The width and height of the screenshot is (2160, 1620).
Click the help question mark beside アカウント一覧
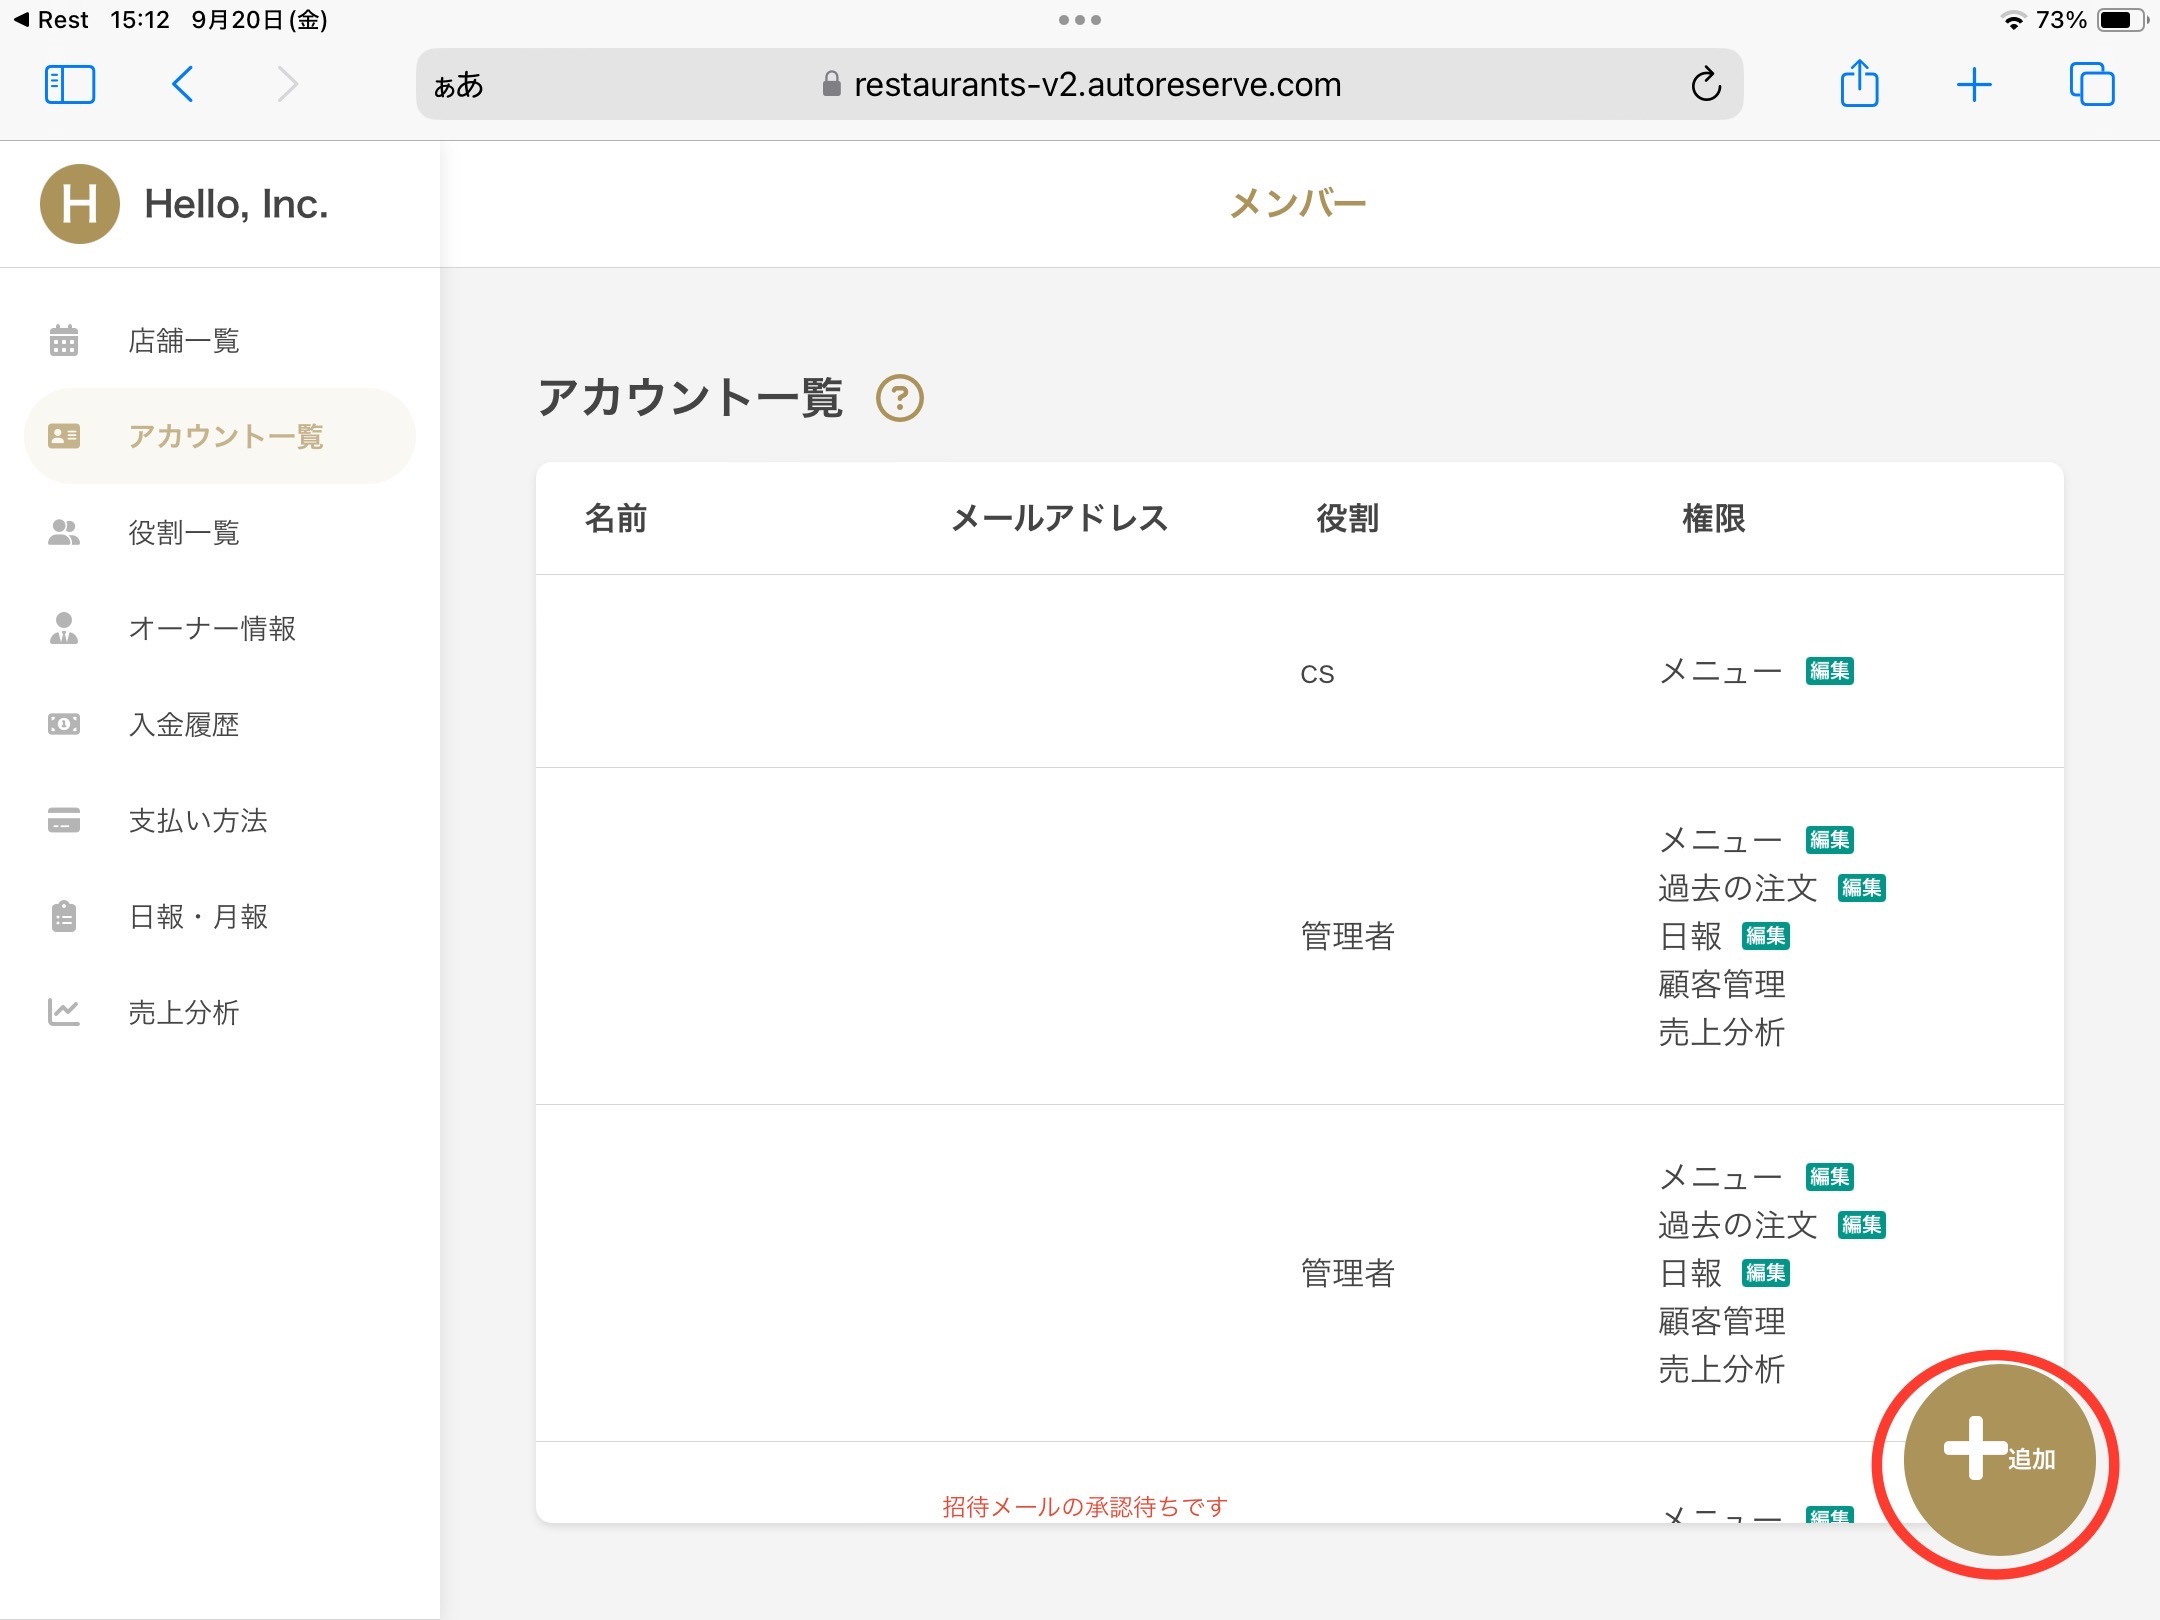coord(899,398)
